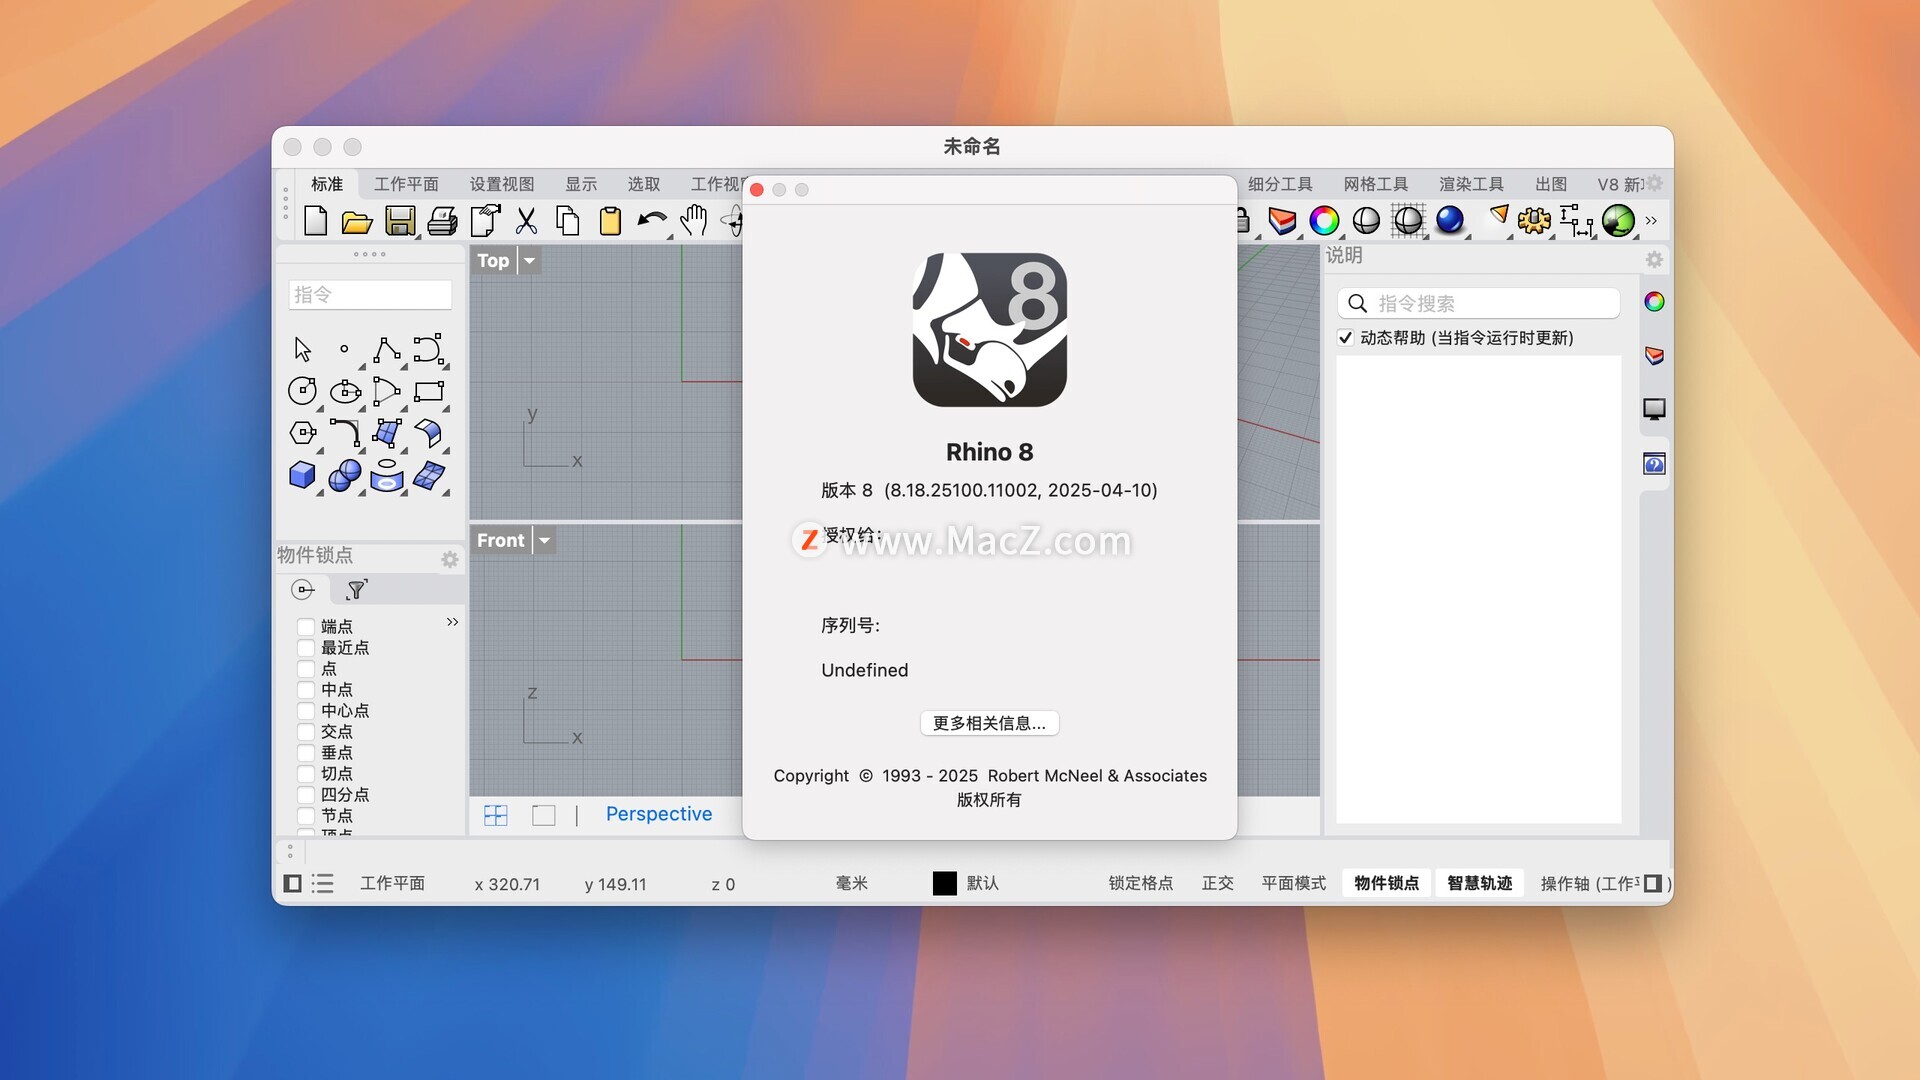Toggle 垂点 object snap checkbox

[x=306, y=753]
